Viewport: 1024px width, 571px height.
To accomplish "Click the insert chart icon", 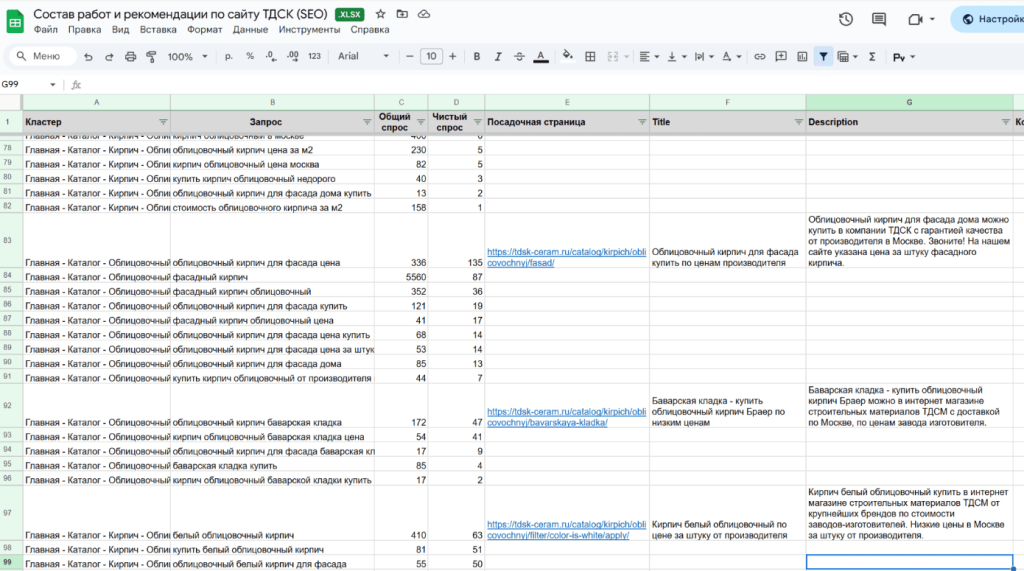I will pos(802,57).
